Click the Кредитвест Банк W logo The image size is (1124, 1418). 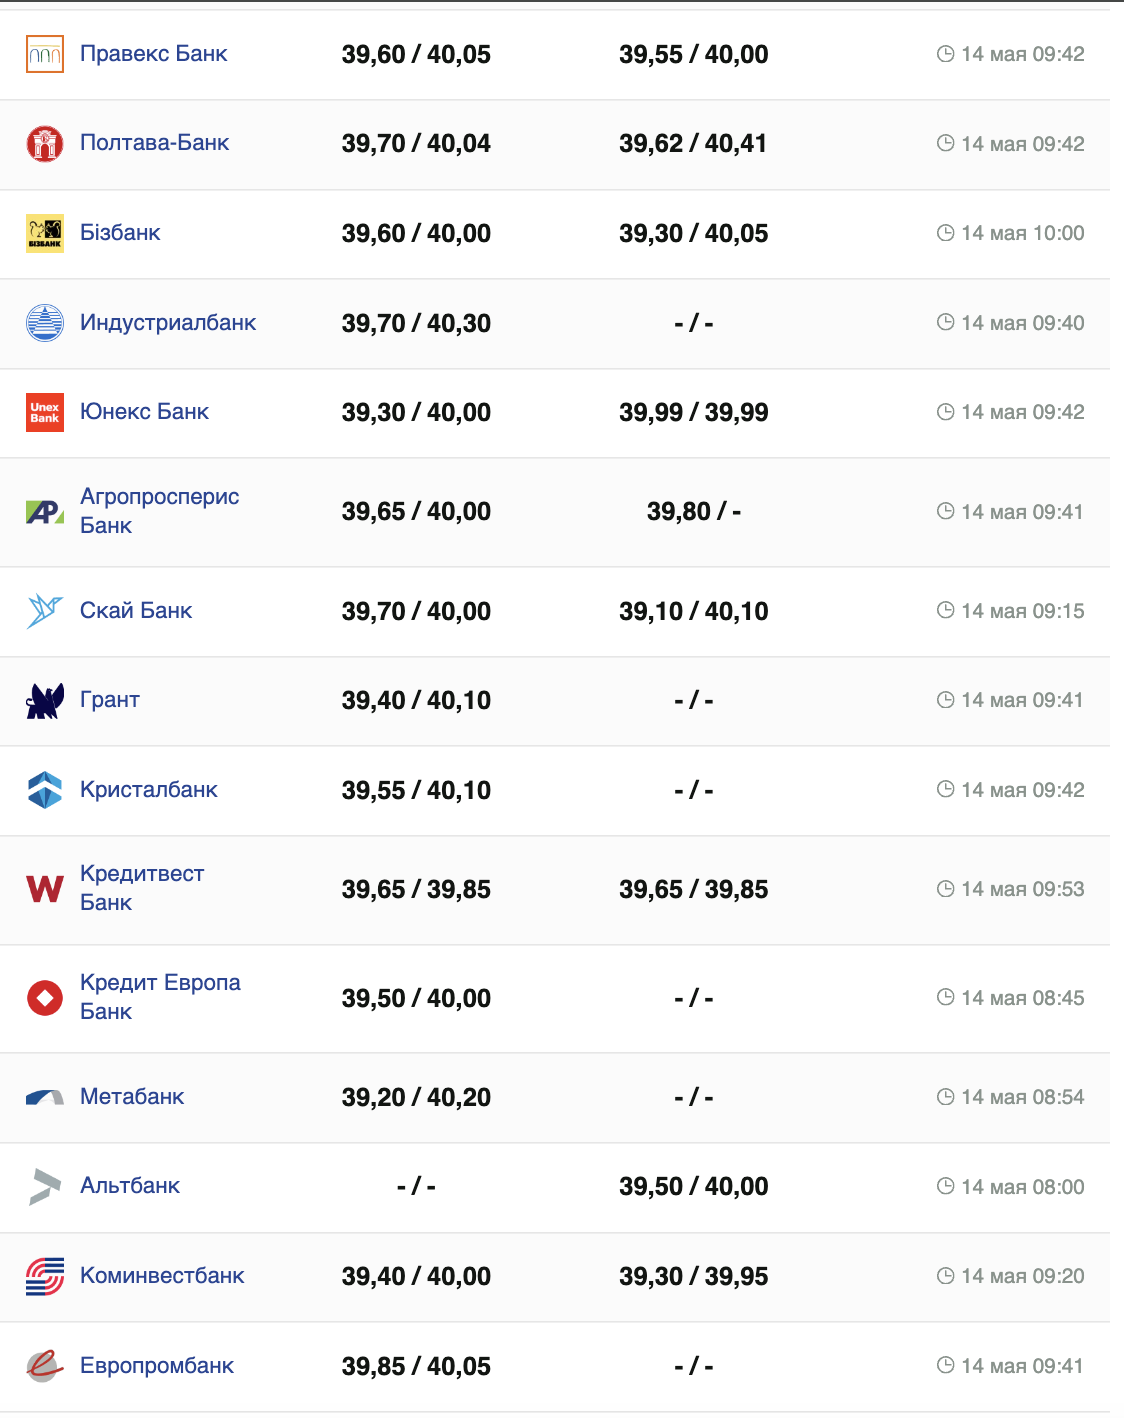pyautogui.click(x=45, y=889)
